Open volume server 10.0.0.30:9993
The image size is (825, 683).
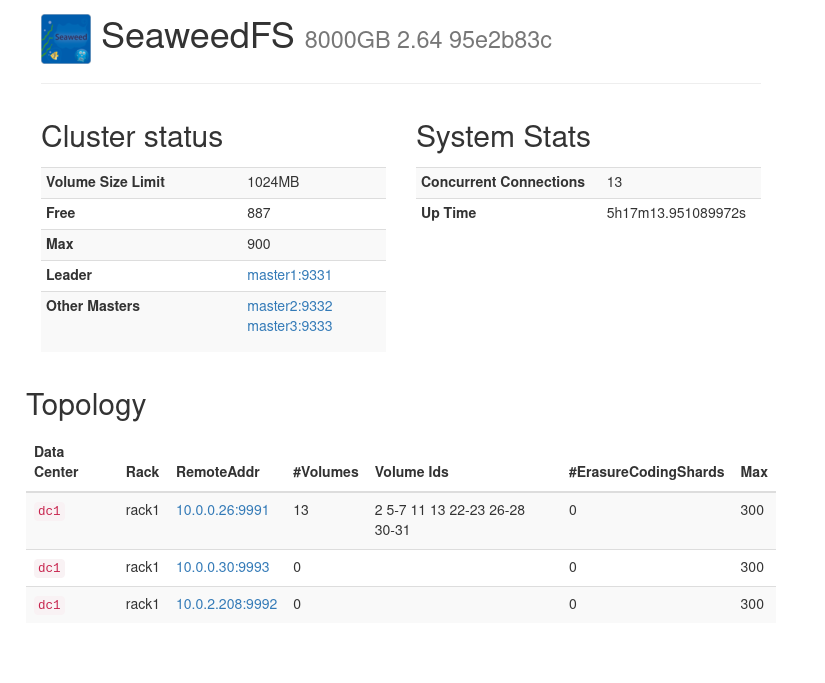pyautogui.click(x=223, y=567)
